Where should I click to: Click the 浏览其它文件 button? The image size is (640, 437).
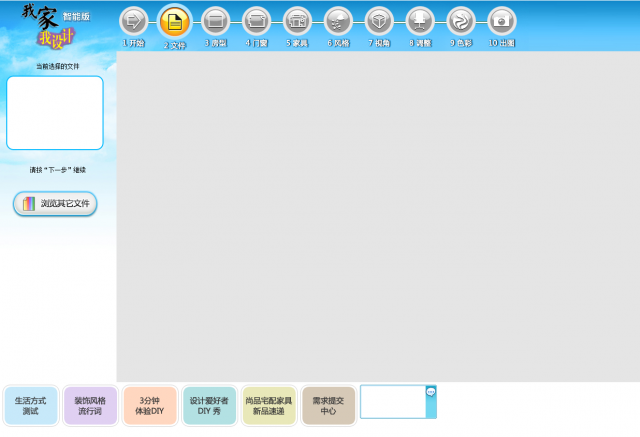click(x=55, y=204)
